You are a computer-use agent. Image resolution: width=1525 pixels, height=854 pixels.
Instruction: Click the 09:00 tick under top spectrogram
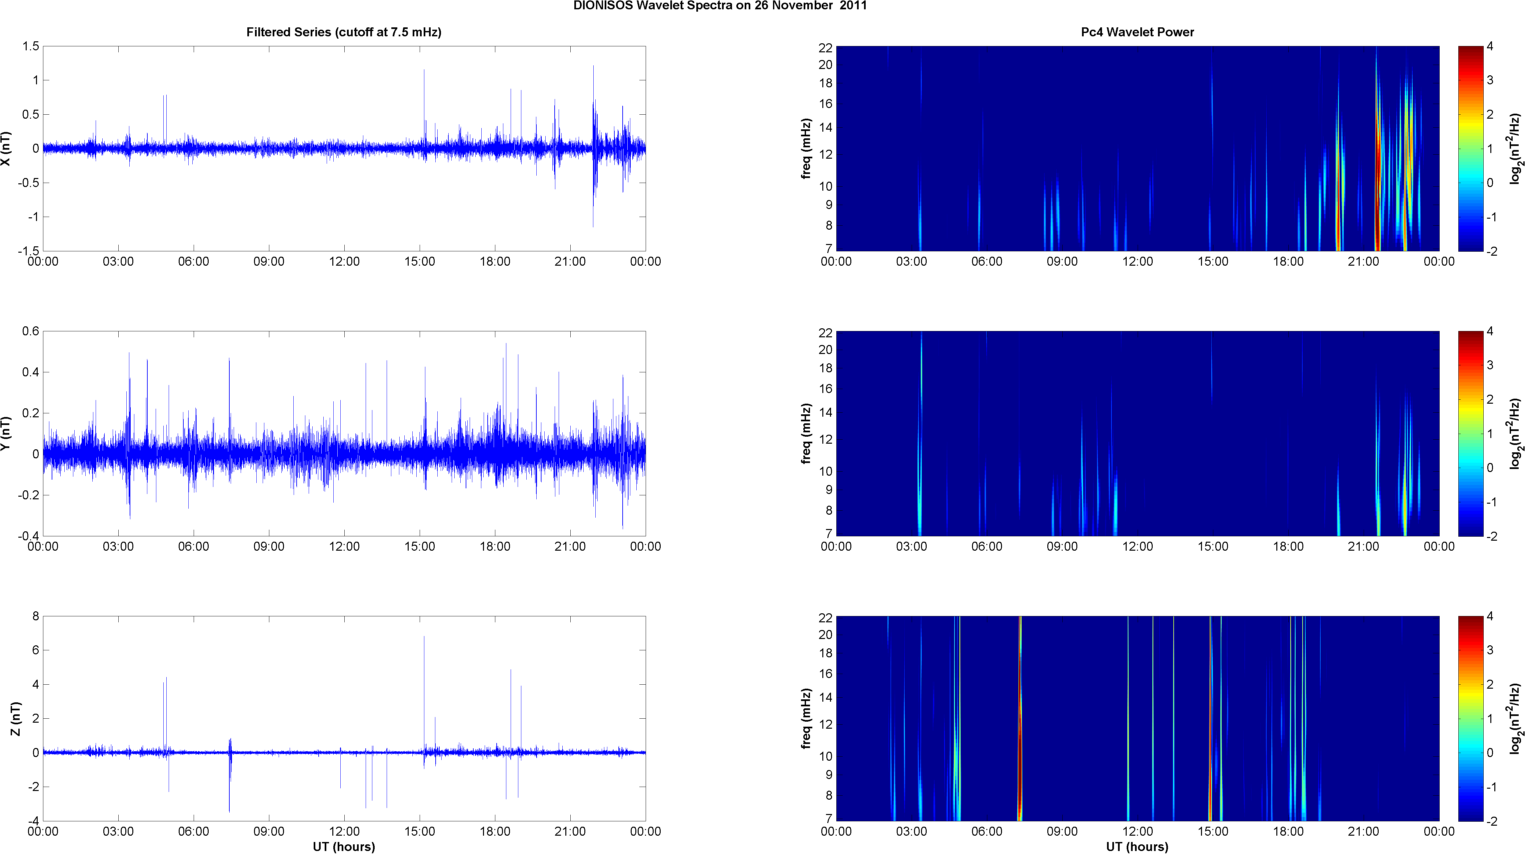(x=1062, y=262)
